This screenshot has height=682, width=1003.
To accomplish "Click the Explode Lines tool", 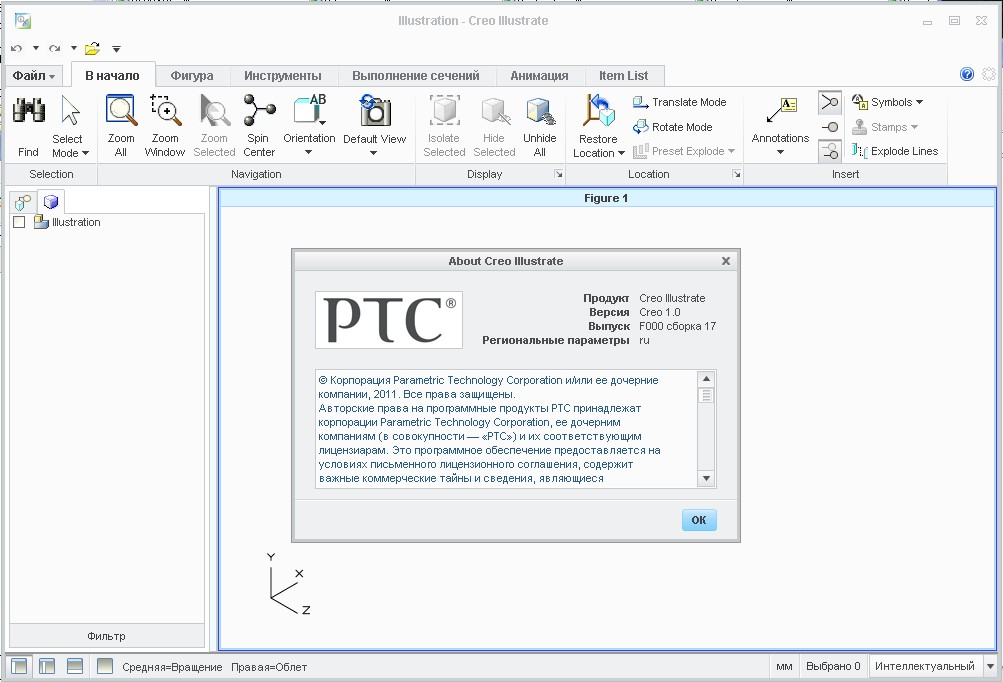I will coord(895,151).
